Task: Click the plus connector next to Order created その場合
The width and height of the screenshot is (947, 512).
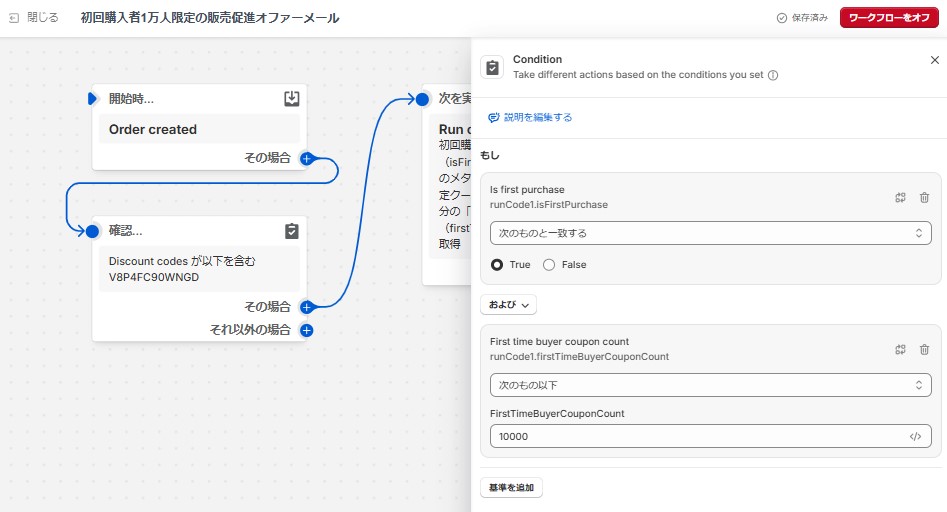Action: click(x=307, y=159)
